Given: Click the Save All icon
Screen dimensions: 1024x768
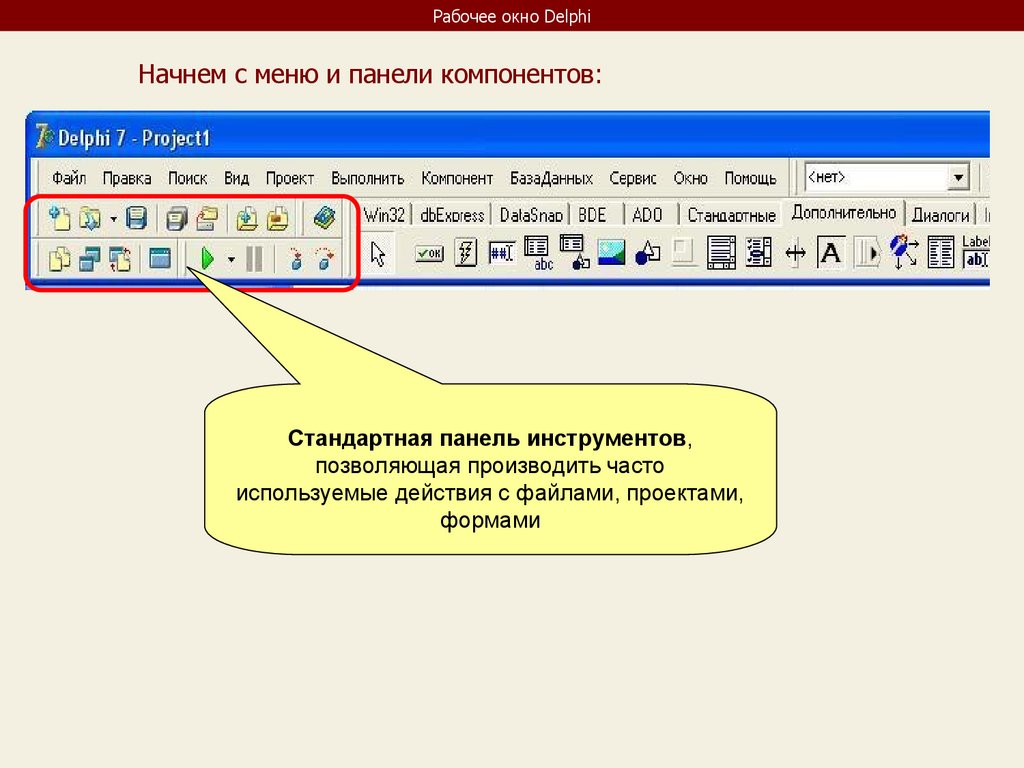Looking at the screenshot, I should 176,218.
